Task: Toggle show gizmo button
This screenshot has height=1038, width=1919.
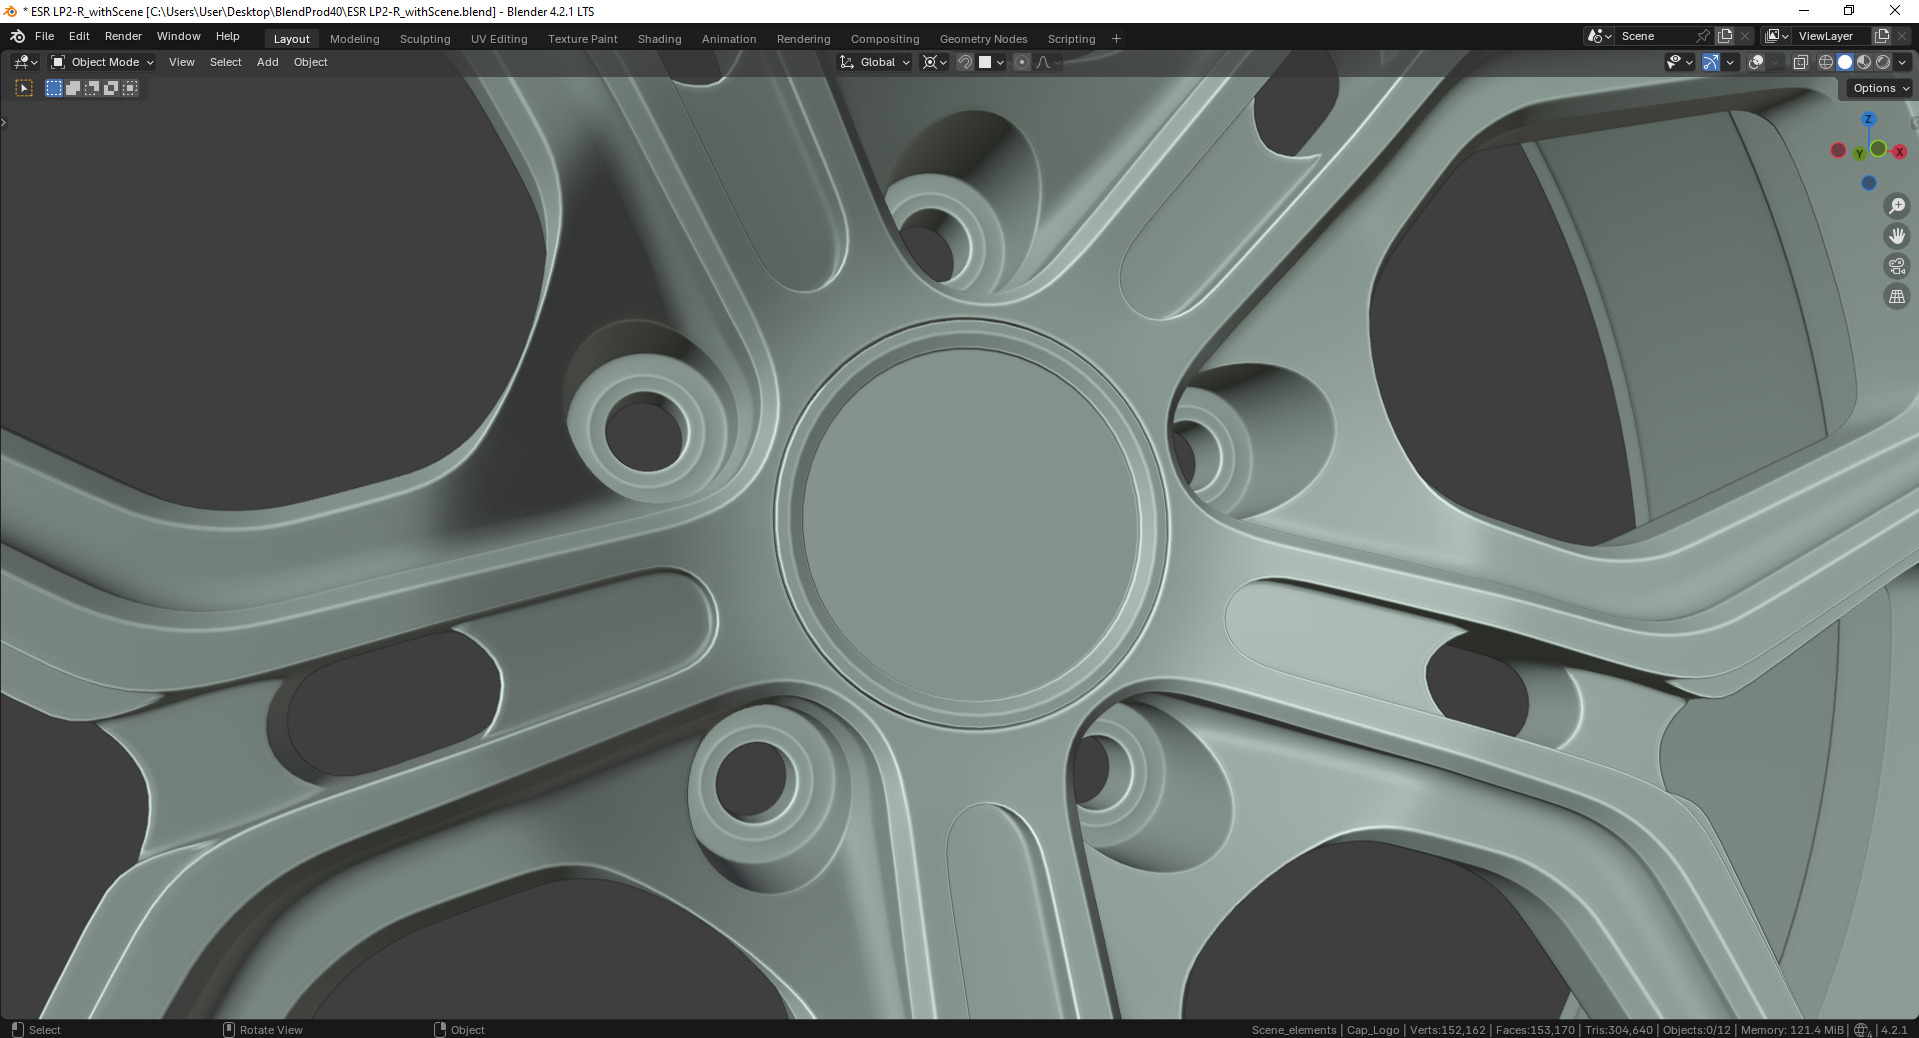Action: tap(1711, 62)
